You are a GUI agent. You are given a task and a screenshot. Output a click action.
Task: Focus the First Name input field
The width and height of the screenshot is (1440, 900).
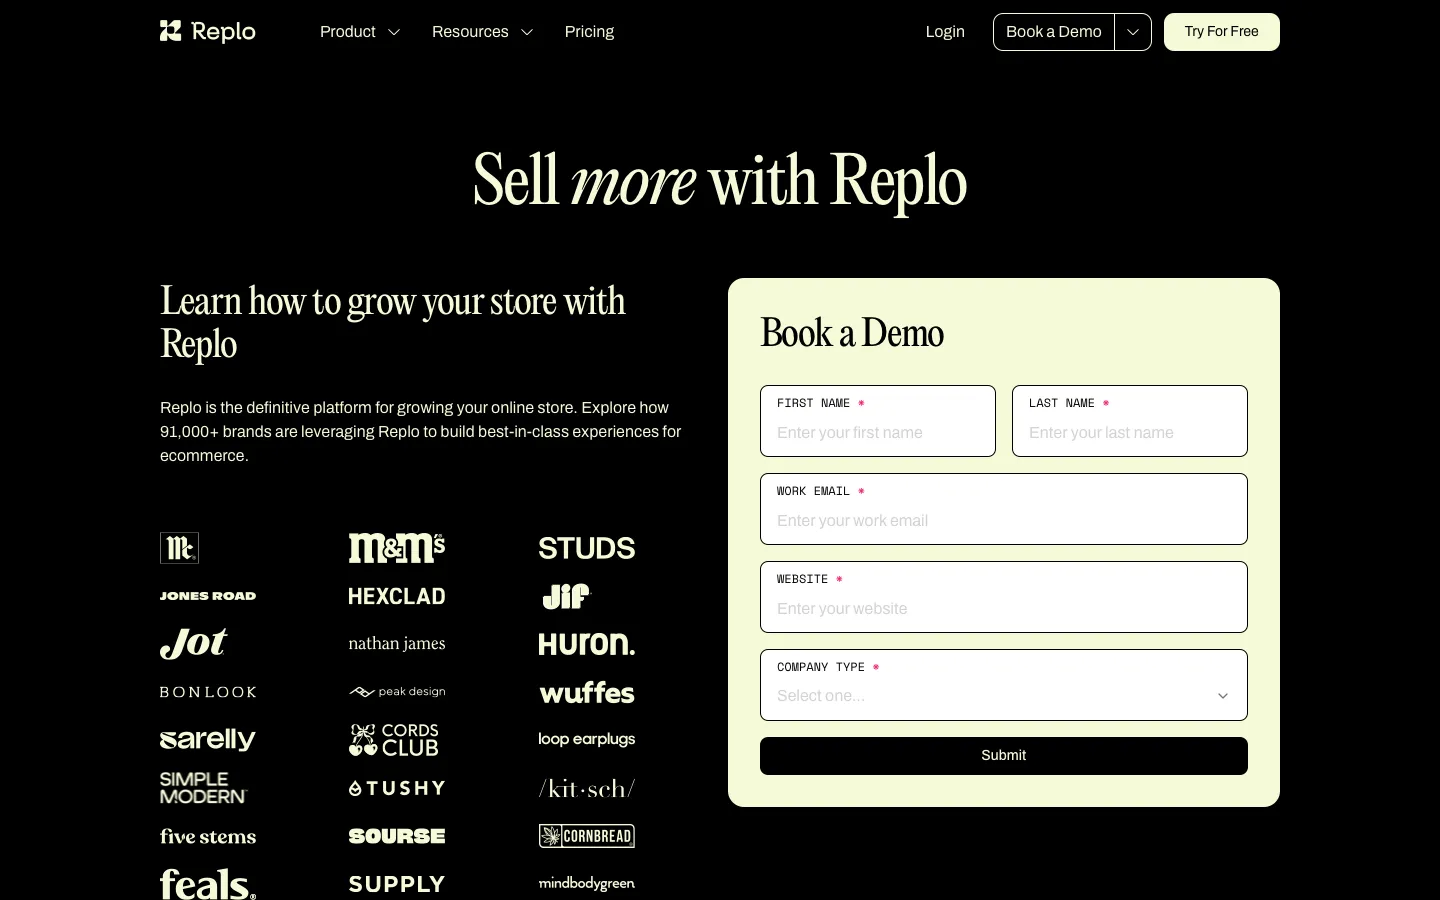point(878,421)
